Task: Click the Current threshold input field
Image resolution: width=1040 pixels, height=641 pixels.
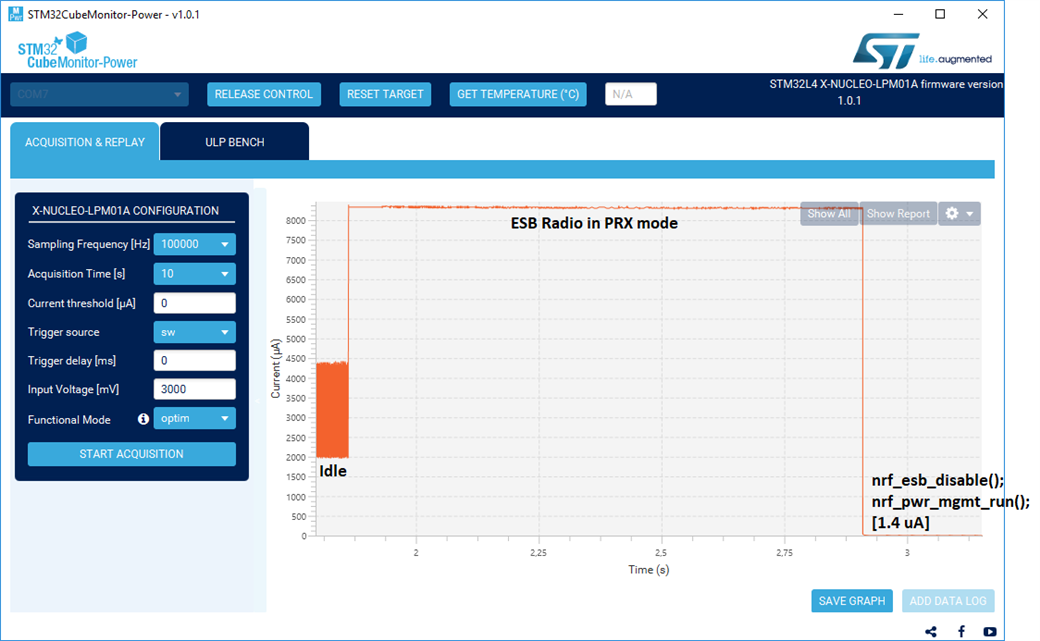Action: pos(194,303)
